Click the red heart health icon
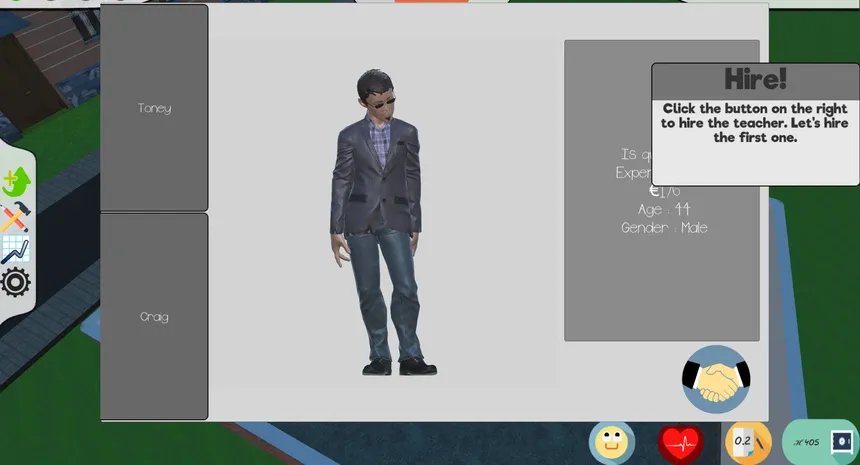This screenshot has width=860, height=465. [680, 443]
